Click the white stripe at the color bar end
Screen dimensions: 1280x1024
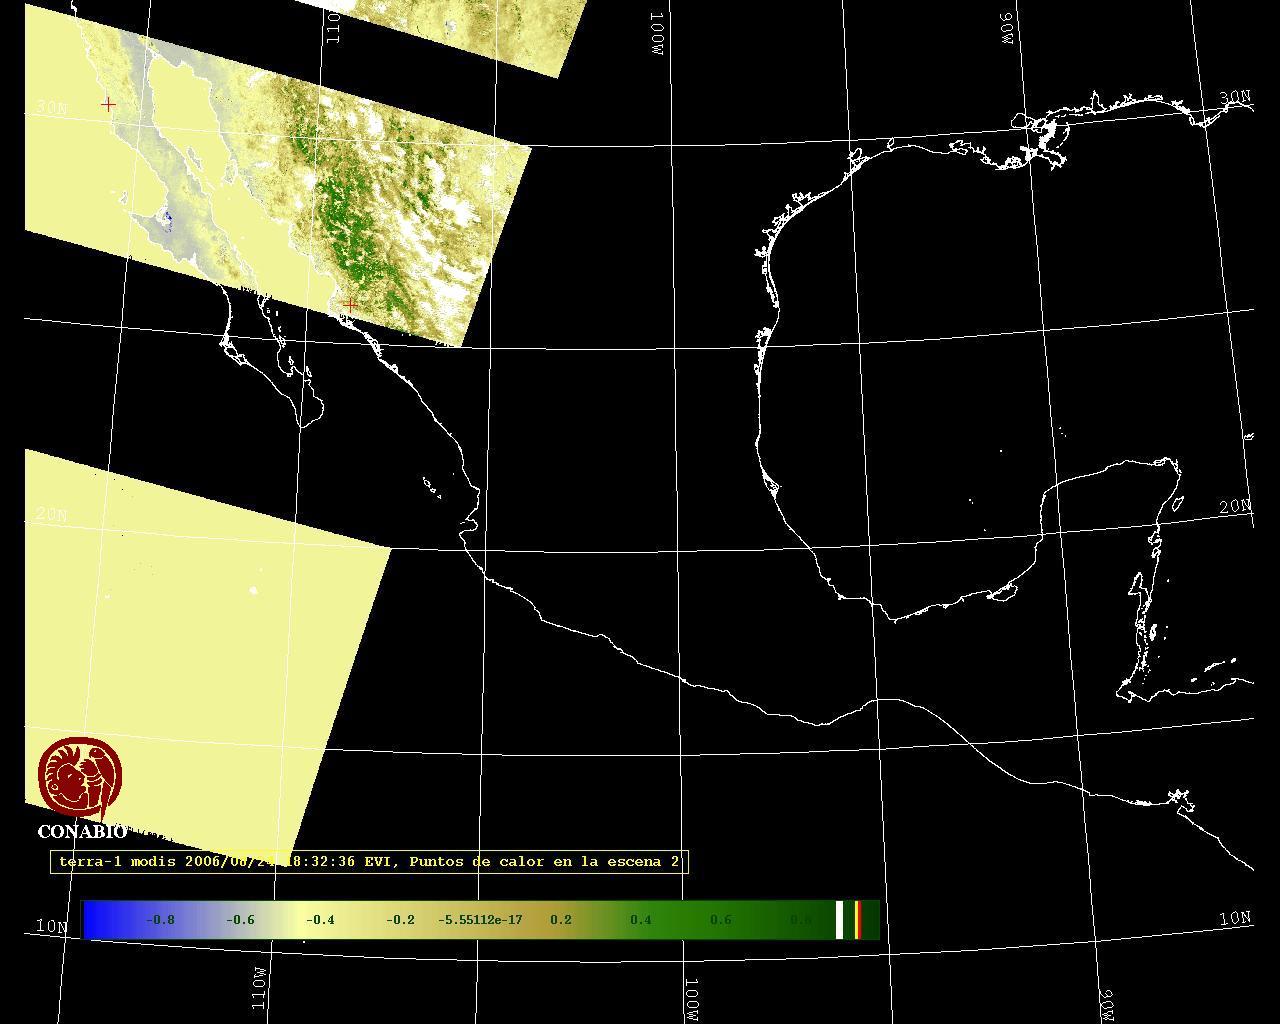pyautogui.click(x=840, y=920)
